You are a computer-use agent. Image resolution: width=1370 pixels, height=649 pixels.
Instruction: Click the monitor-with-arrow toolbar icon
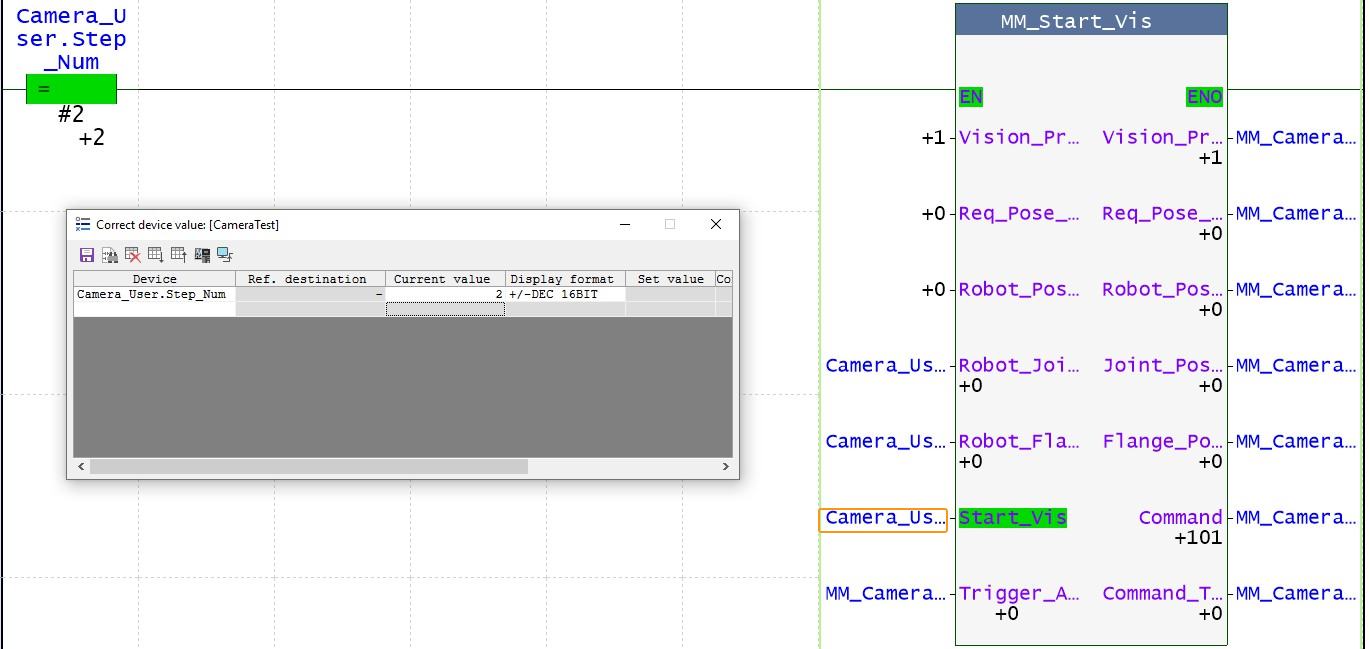tap(224, 255)
